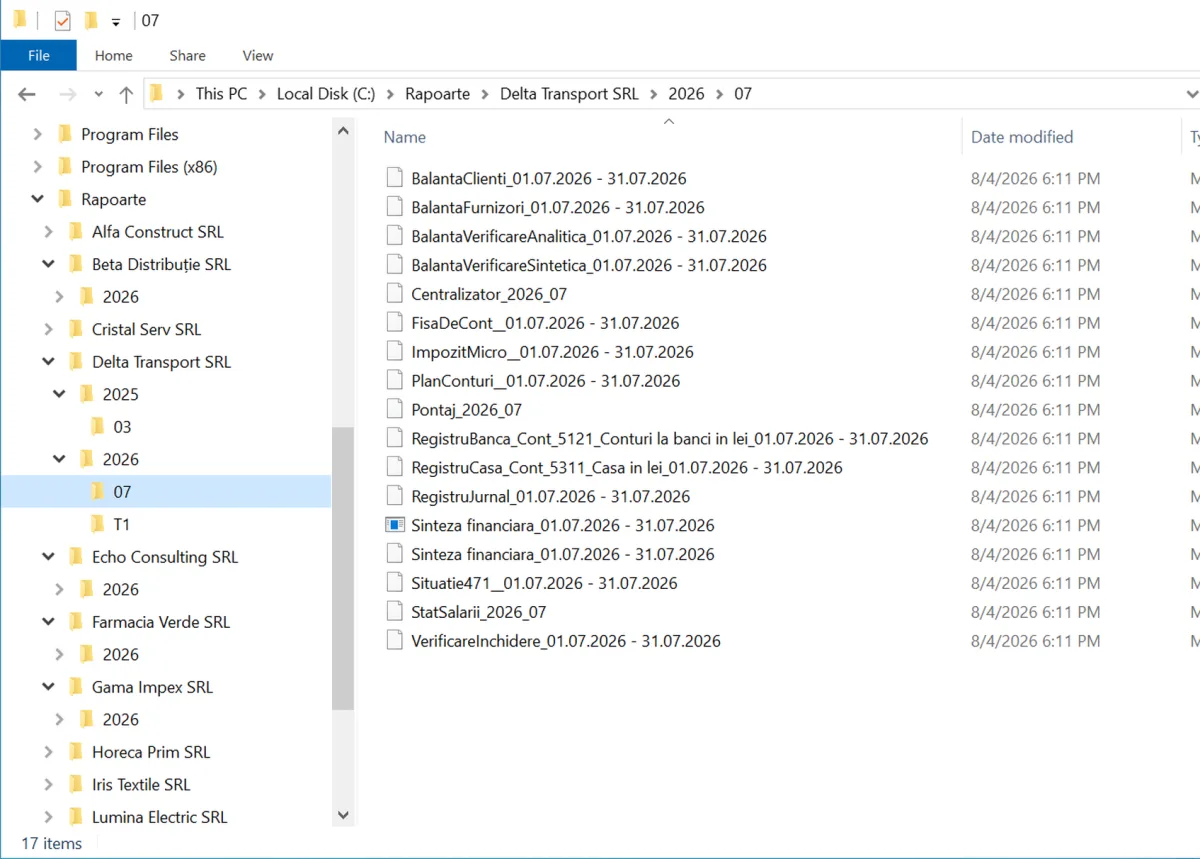This screenshot has width=1200, height=859.
Task: Click the folder icon beside Horeca Prim SRL
Action: click(x=76, y=752)
